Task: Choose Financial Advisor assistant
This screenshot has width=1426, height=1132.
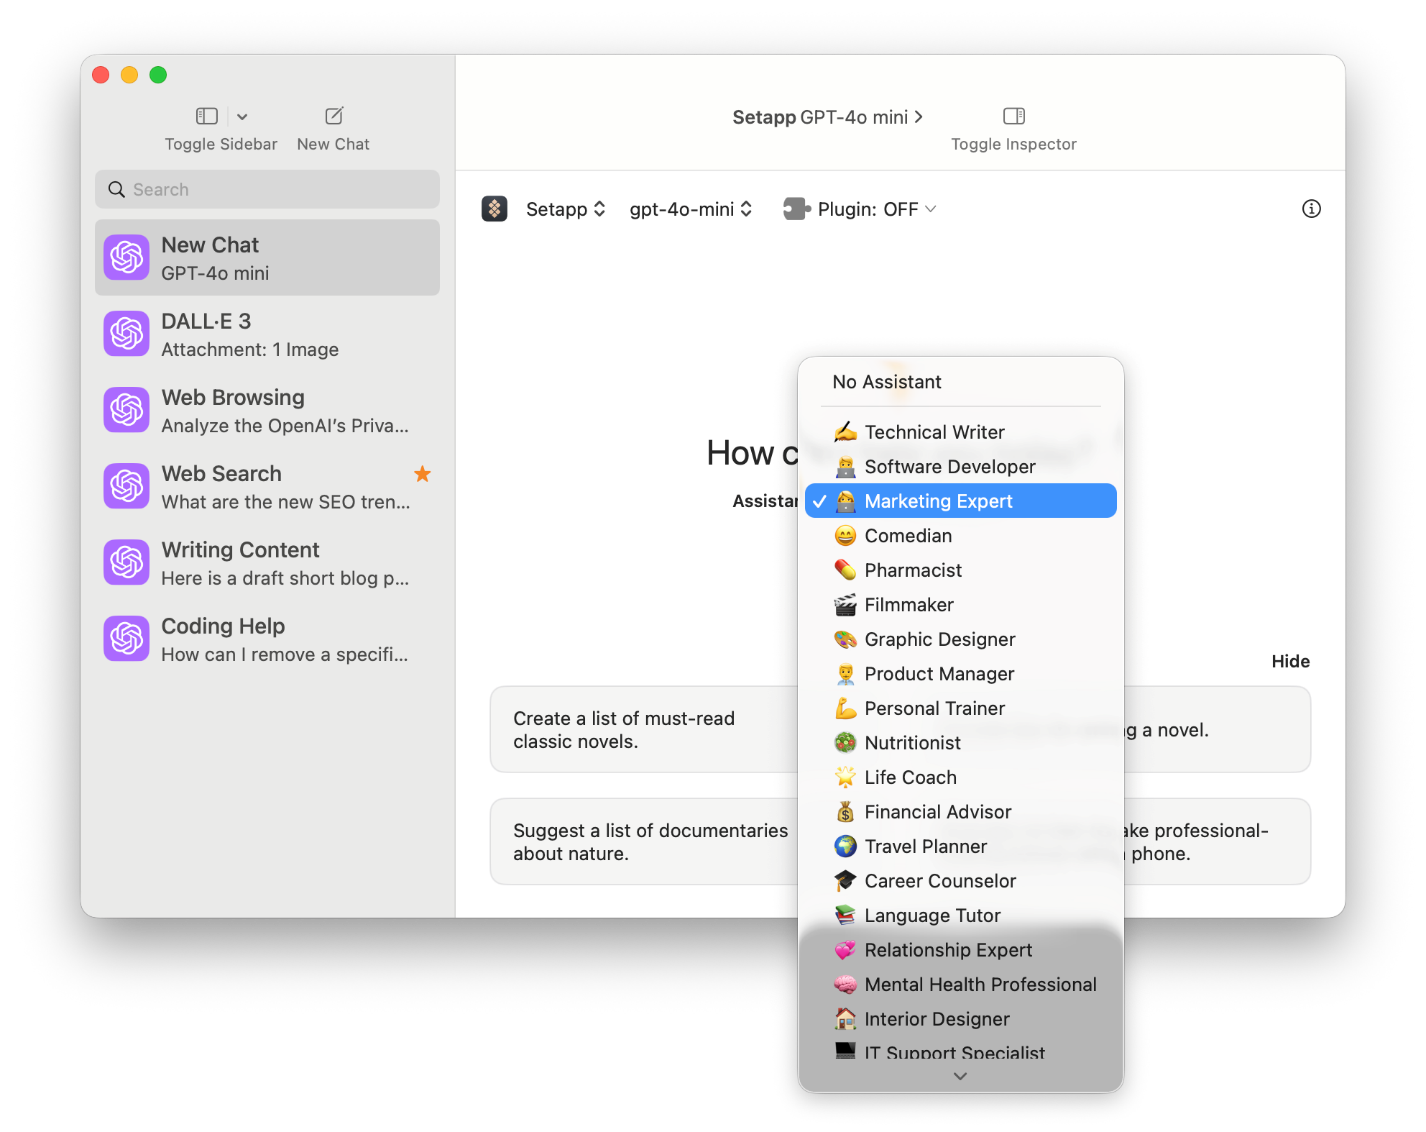Action: coord(961,812)
